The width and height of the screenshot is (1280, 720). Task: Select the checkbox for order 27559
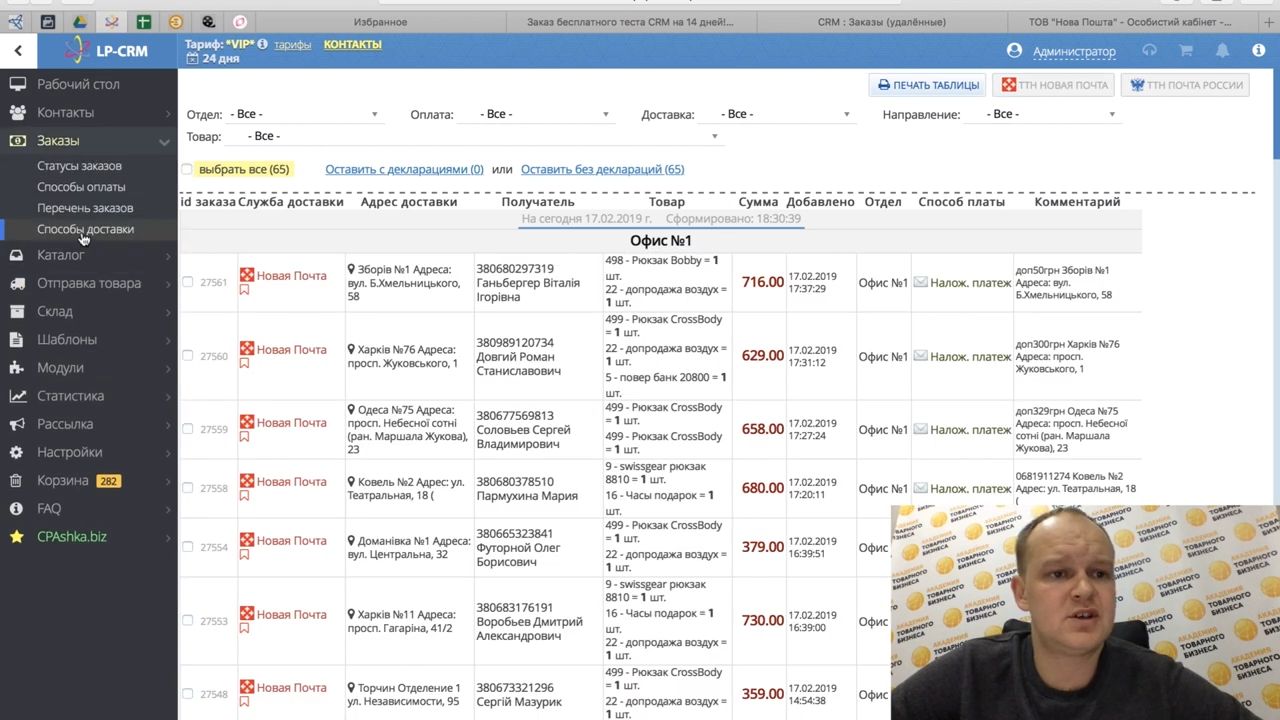[x=187, y=429]
